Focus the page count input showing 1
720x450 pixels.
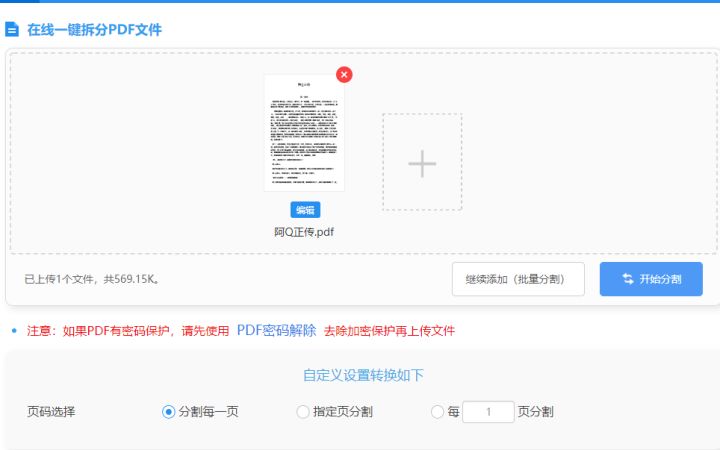pos(488,412)
